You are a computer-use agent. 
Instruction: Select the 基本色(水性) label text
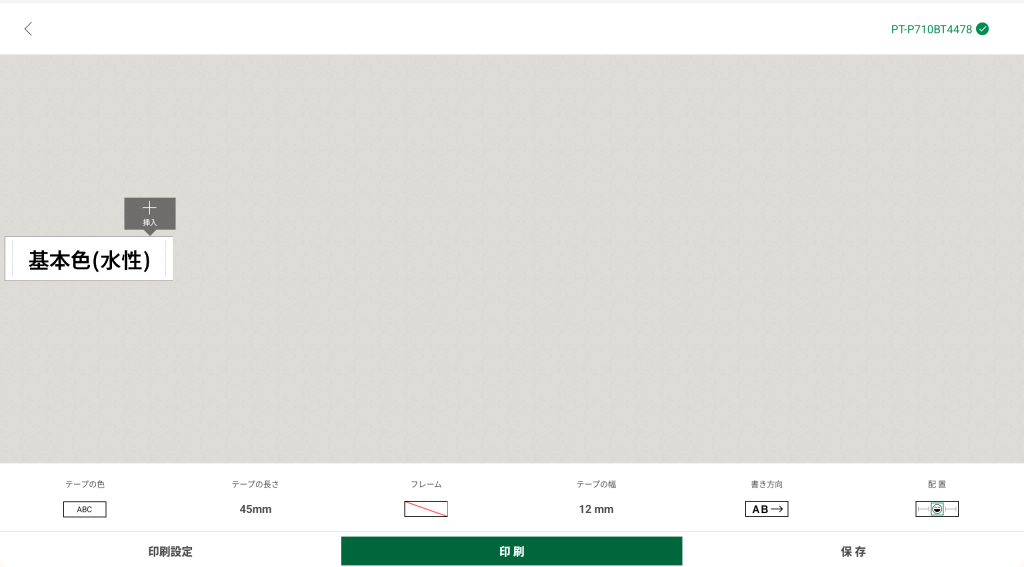click(89, 260)
